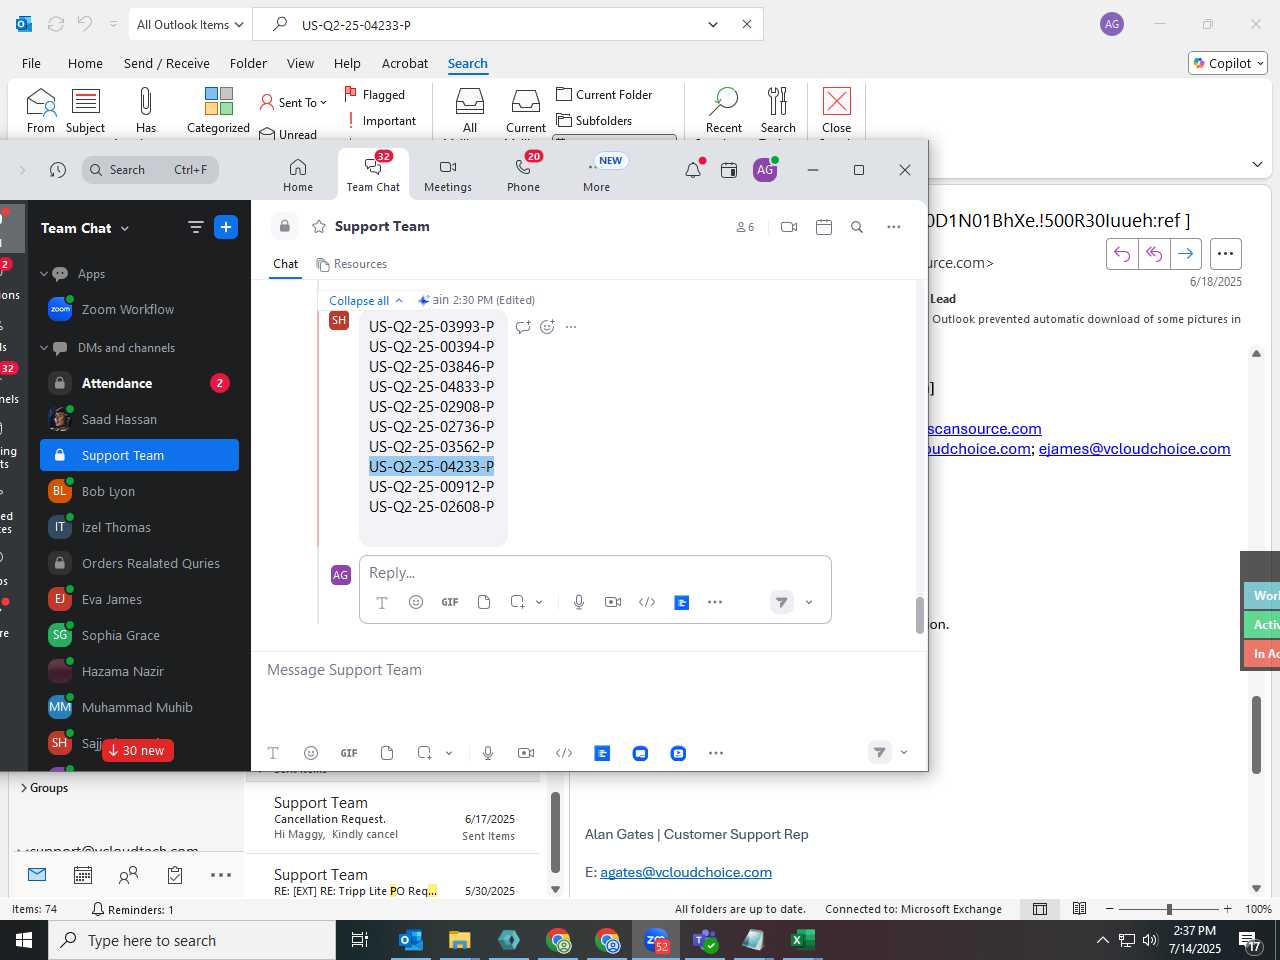The width and height of the screenshot is (1280, 960).
Task: Open chat with Bob Lyon
Action: 139,491
